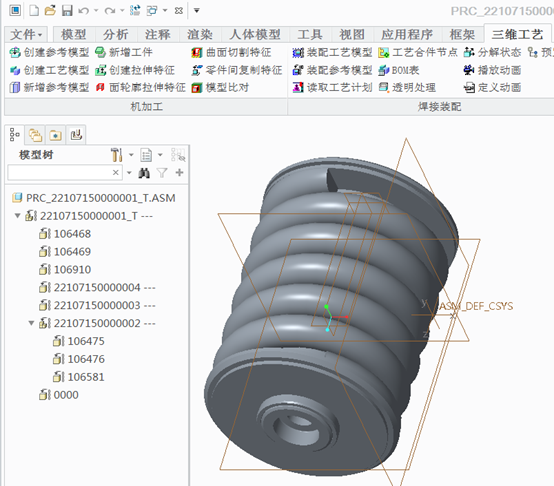The height and width of the screenshot is (486, 554).
Task: Switch to the 应用程序 ribbon tab
Action: (x=407, y=35)
